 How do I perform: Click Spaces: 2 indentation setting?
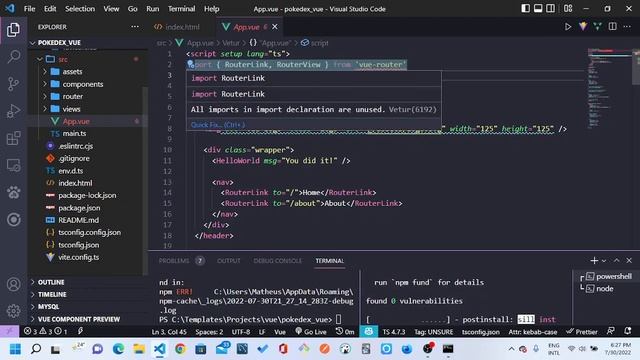pyautogui.click(x=209, y=331)
